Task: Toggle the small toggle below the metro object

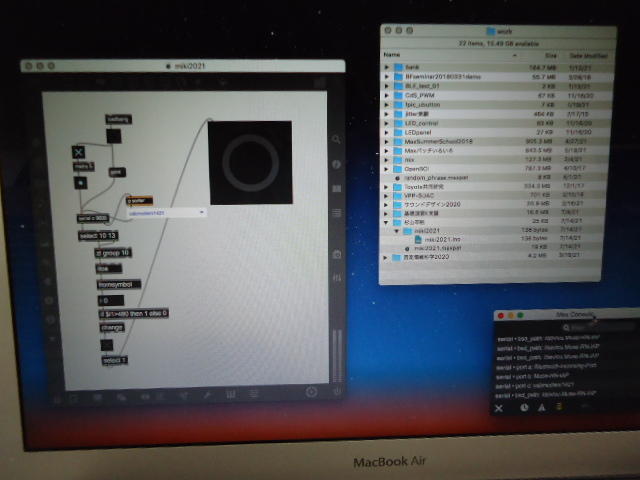Action: click(80, 183)
